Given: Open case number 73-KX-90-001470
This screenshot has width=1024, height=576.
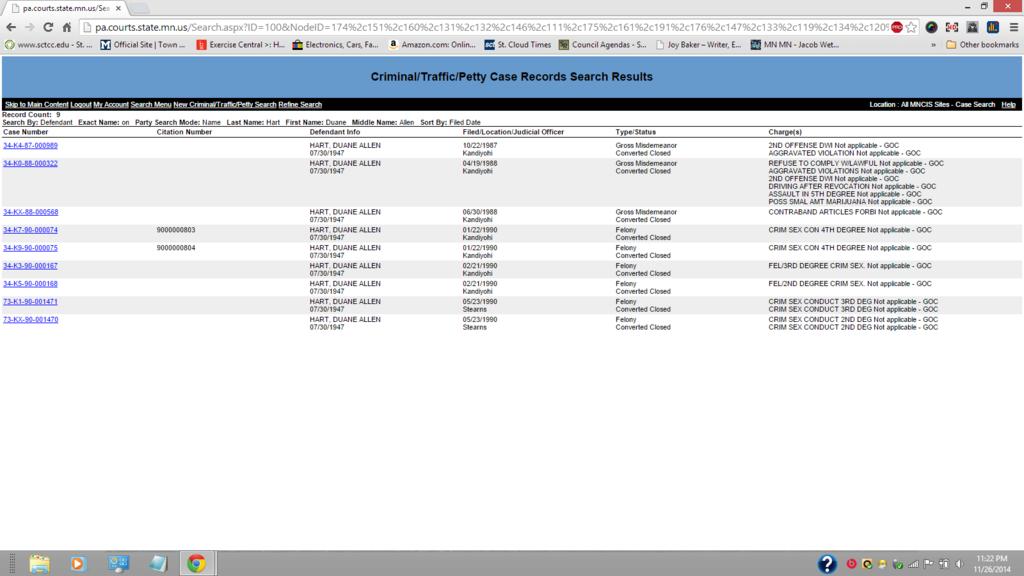Looking at the screenshot, I should tap(30, 320).
